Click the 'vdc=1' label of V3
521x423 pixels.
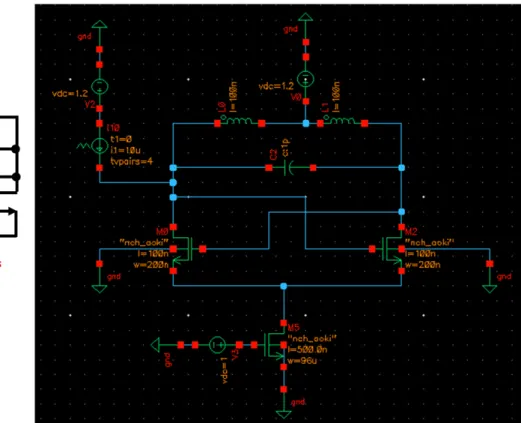click(224, 370)
